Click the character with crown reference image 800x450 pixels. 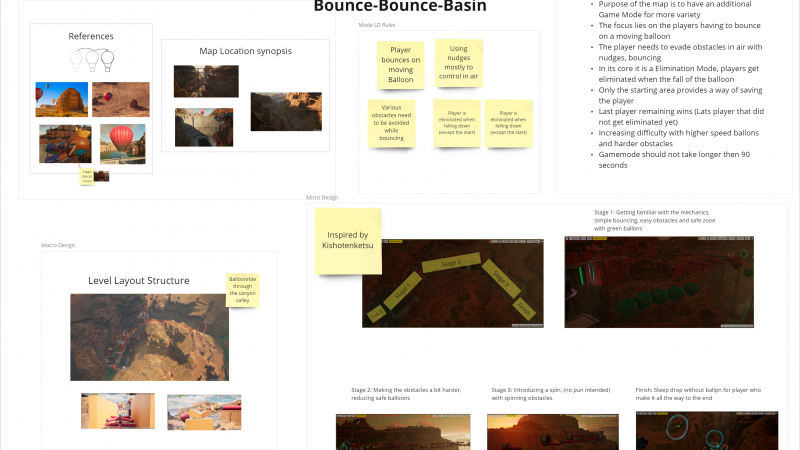click(63, 144)
